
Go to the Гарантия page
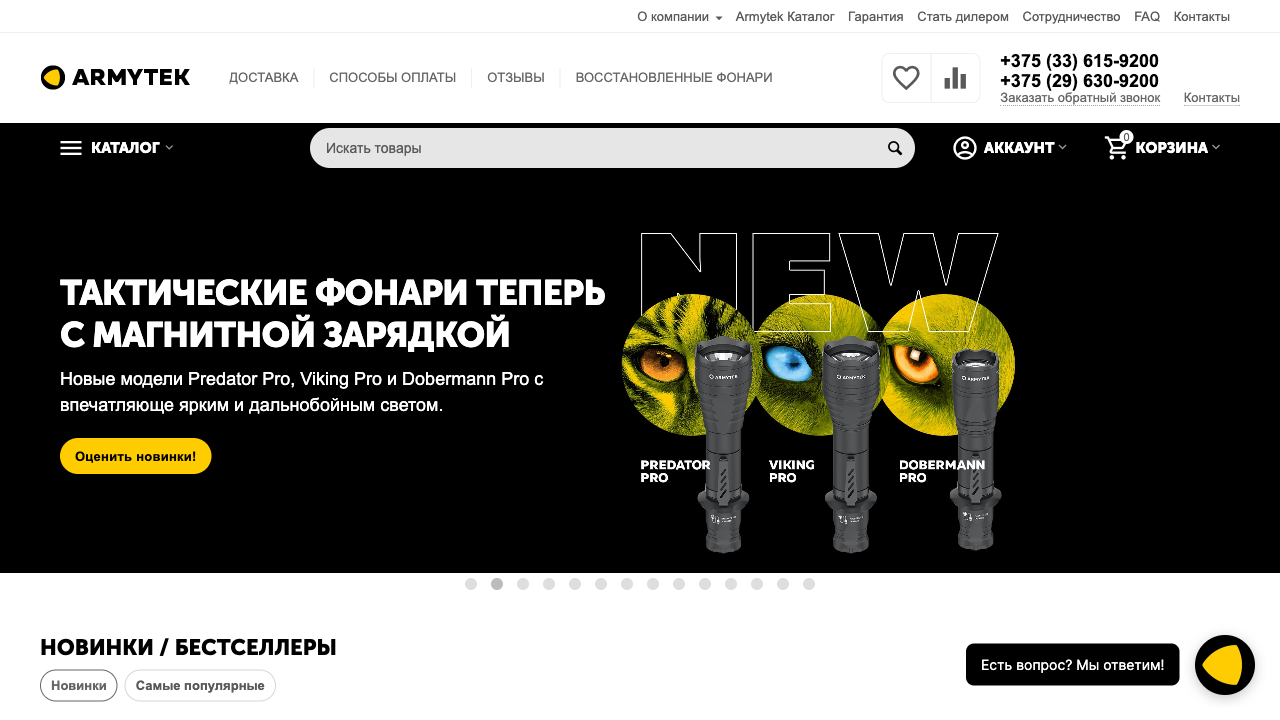[x=876, y=17]
